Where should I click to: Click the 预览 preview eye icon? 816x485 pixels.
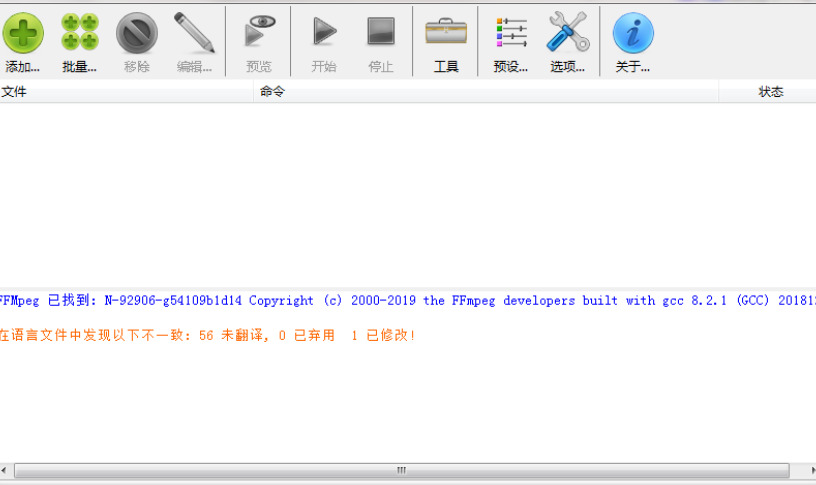[x=260, y=30]
